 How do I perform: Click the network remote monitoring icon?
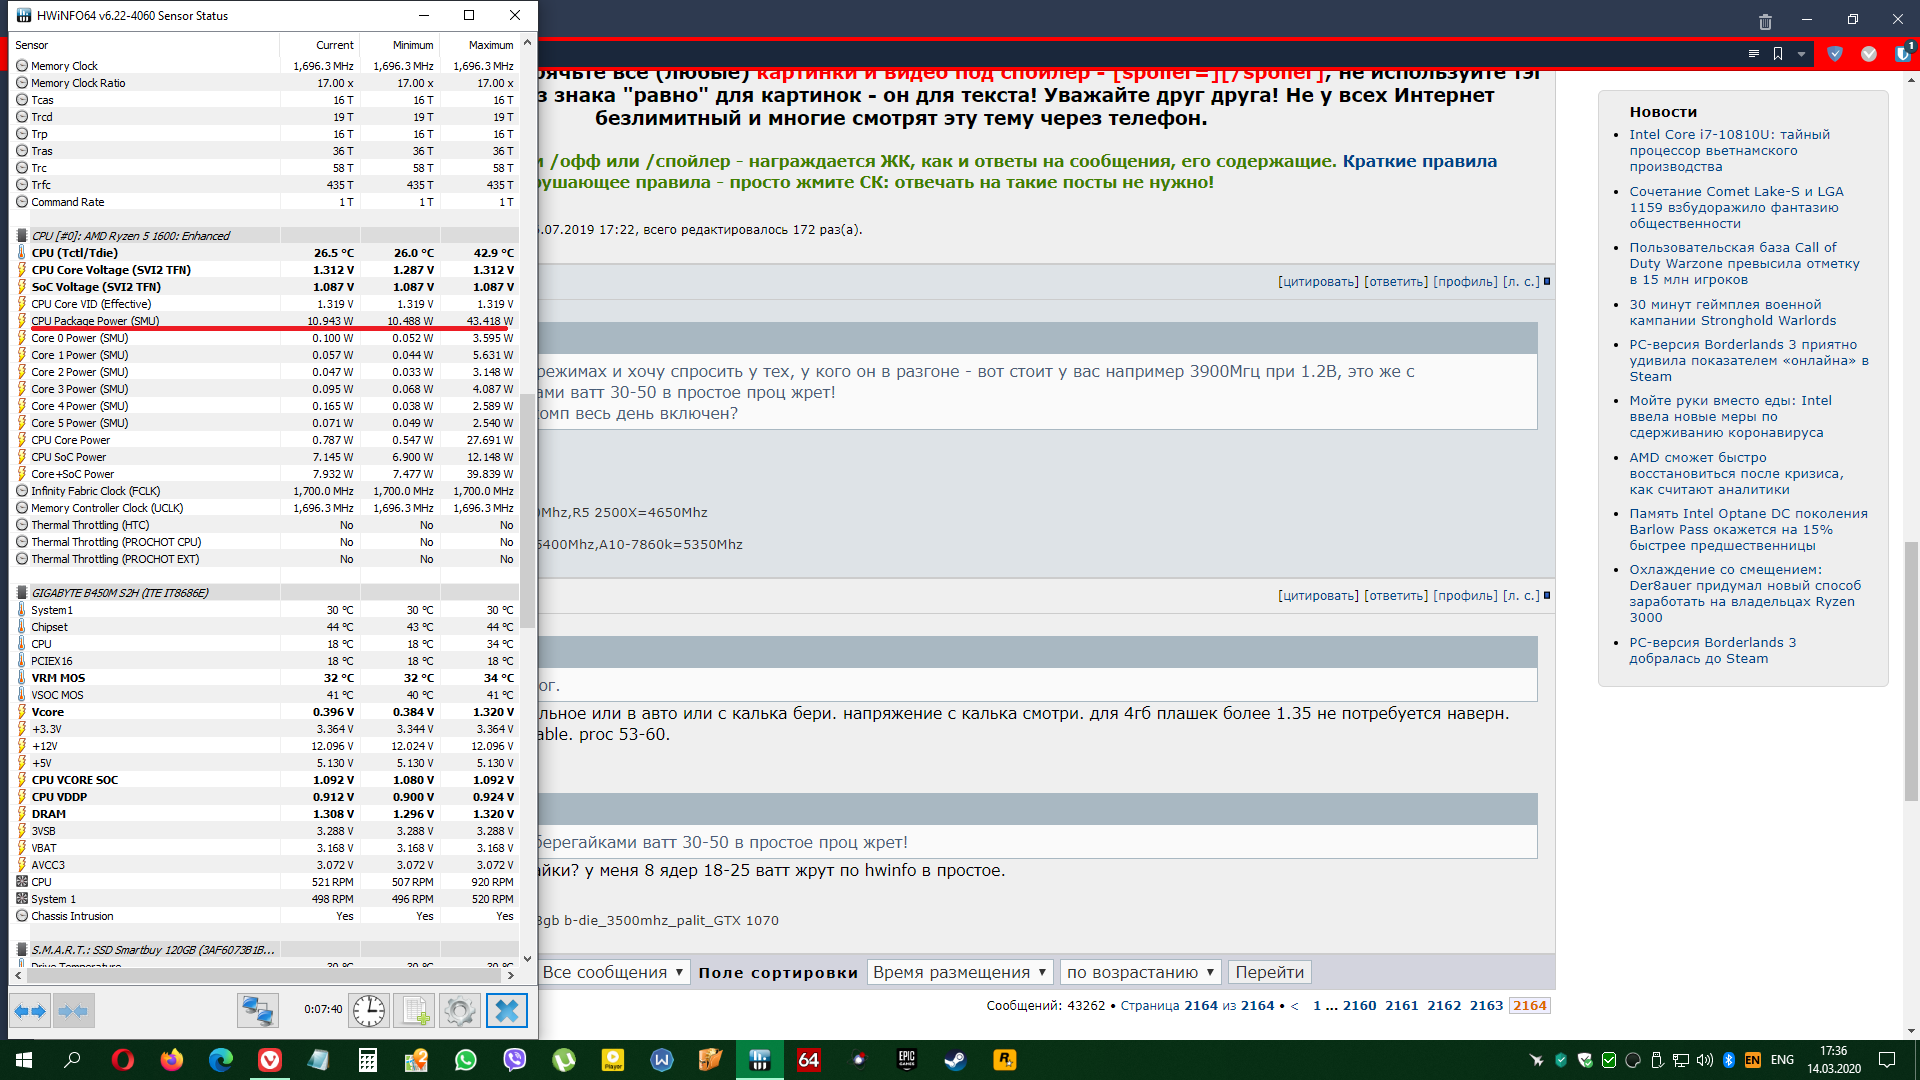click(257, 1011)
